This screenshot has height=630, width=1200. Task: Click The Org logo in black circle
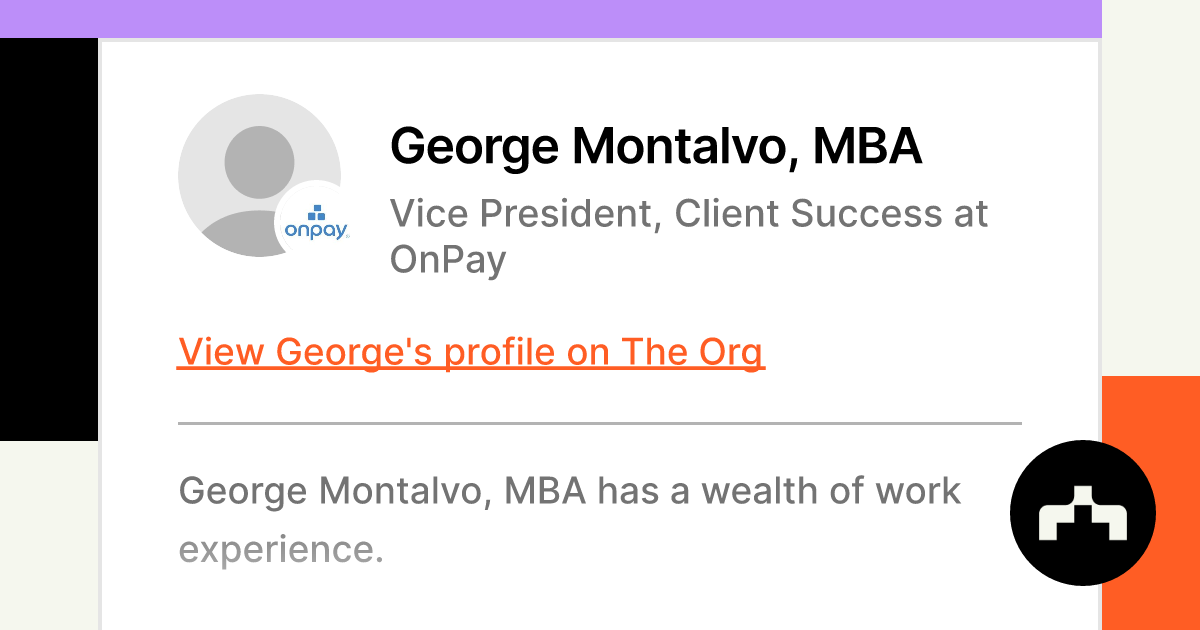(1083, 512)
